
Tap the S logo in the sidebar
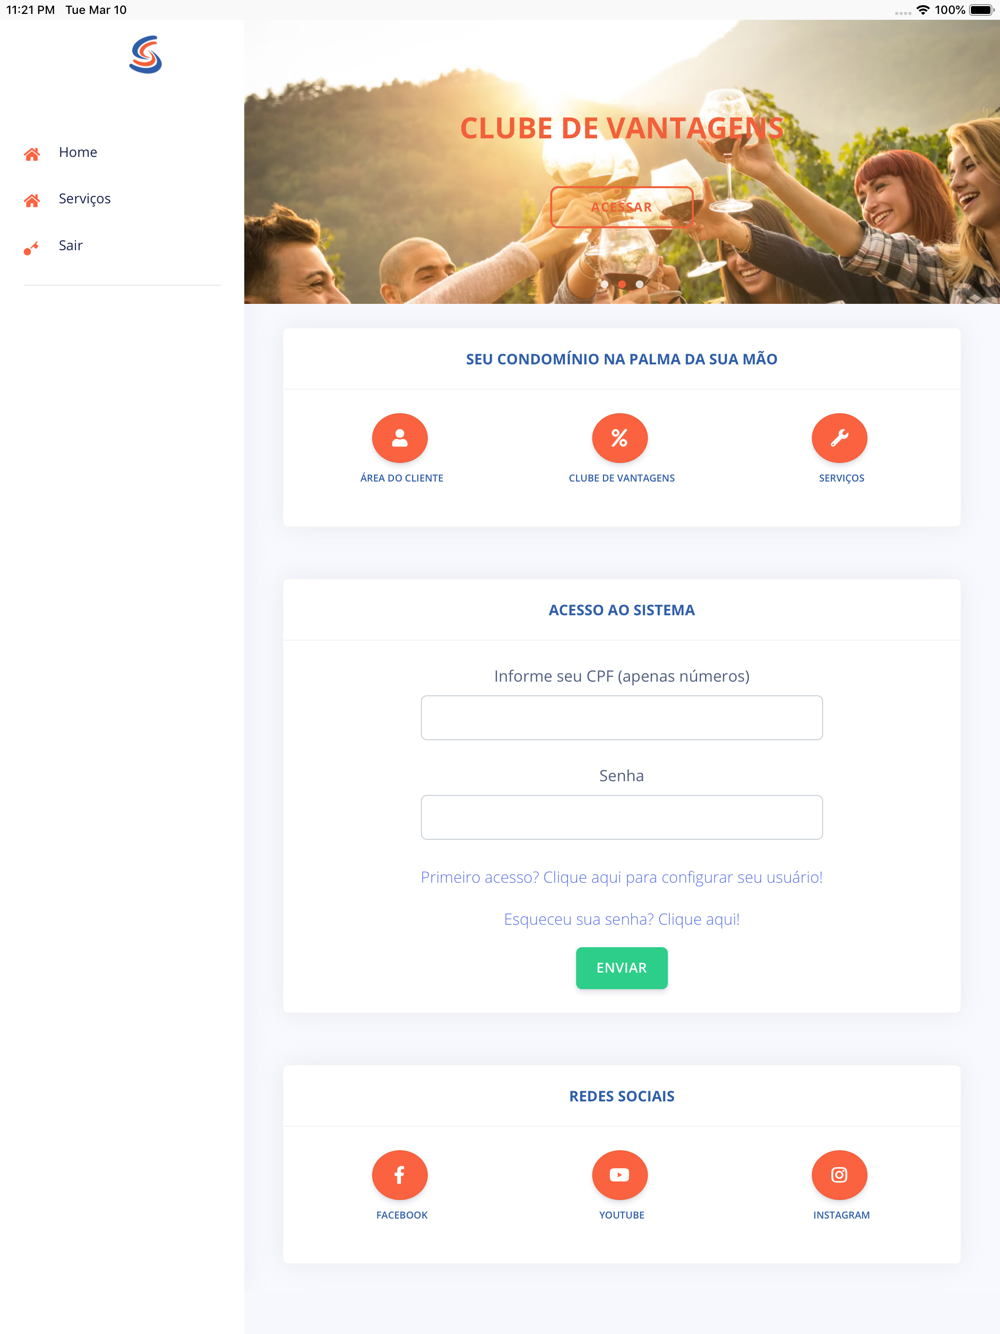tap(146, 55)
